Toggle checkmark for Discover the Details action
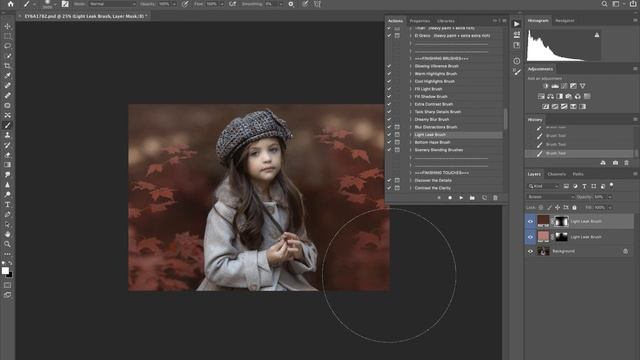The width and height of the screenshot is (640, 360). pyautogui.click(x=389, y=180)
